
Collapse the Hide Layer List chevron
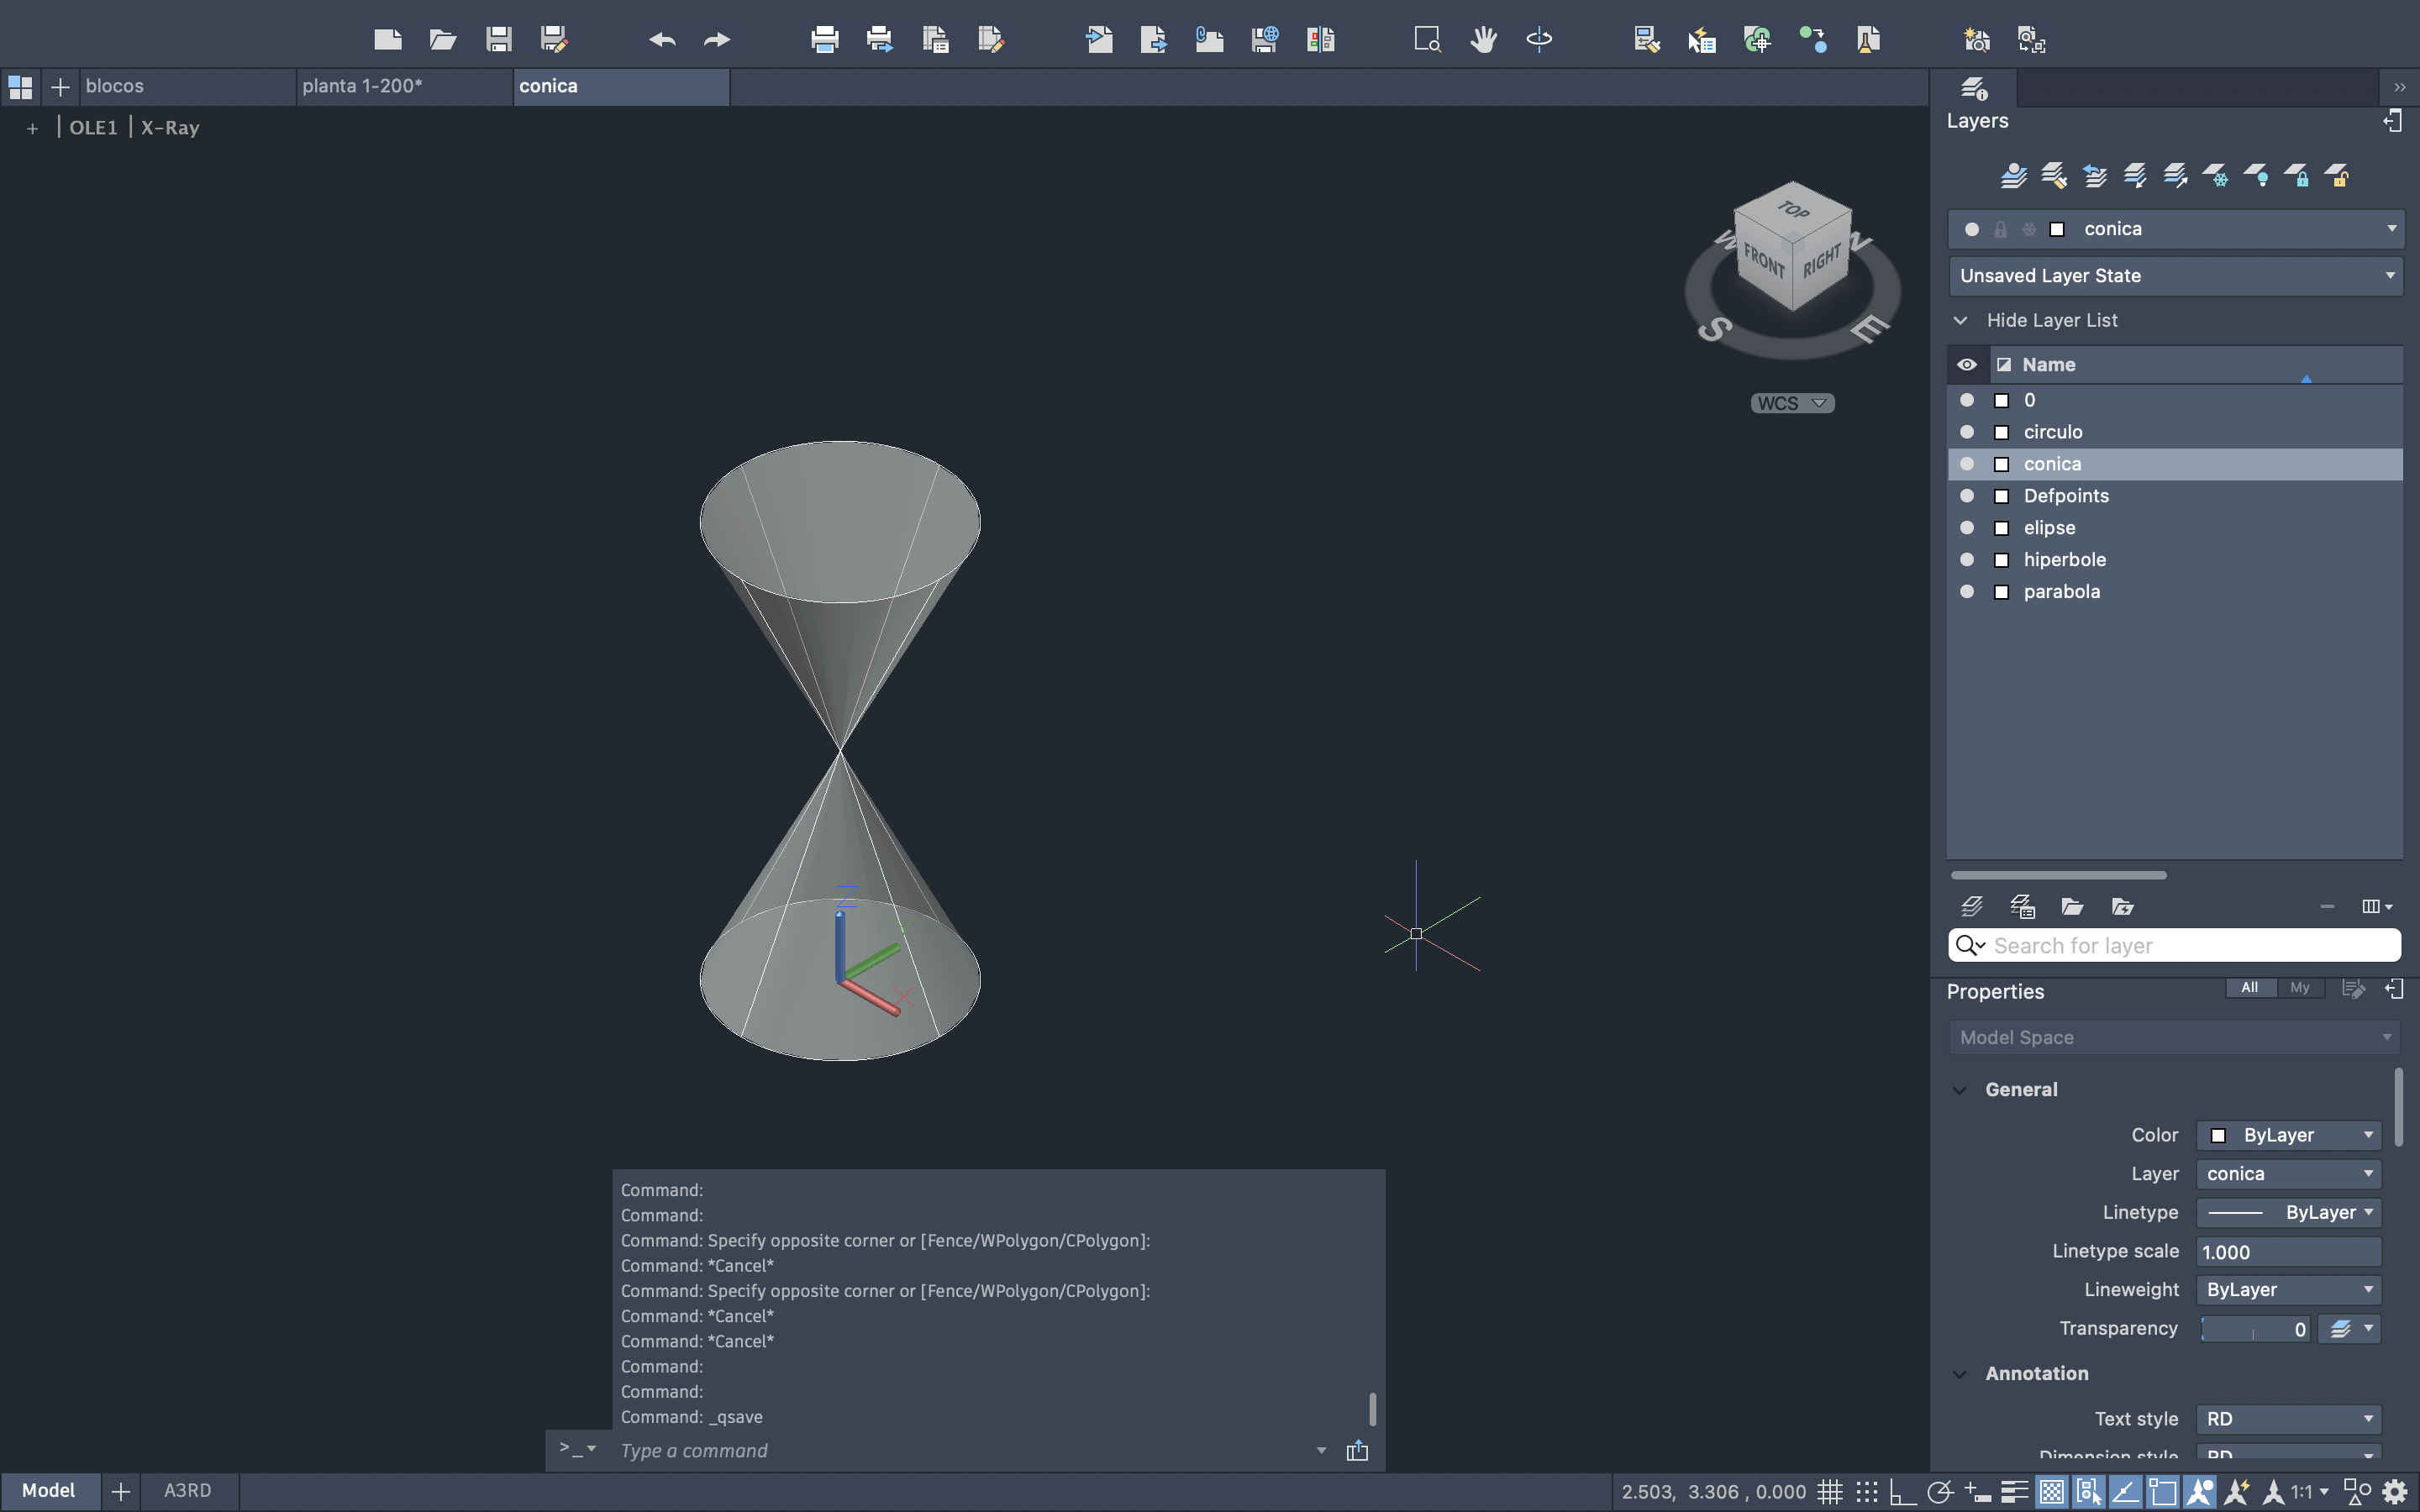[x=1961, y=321]
